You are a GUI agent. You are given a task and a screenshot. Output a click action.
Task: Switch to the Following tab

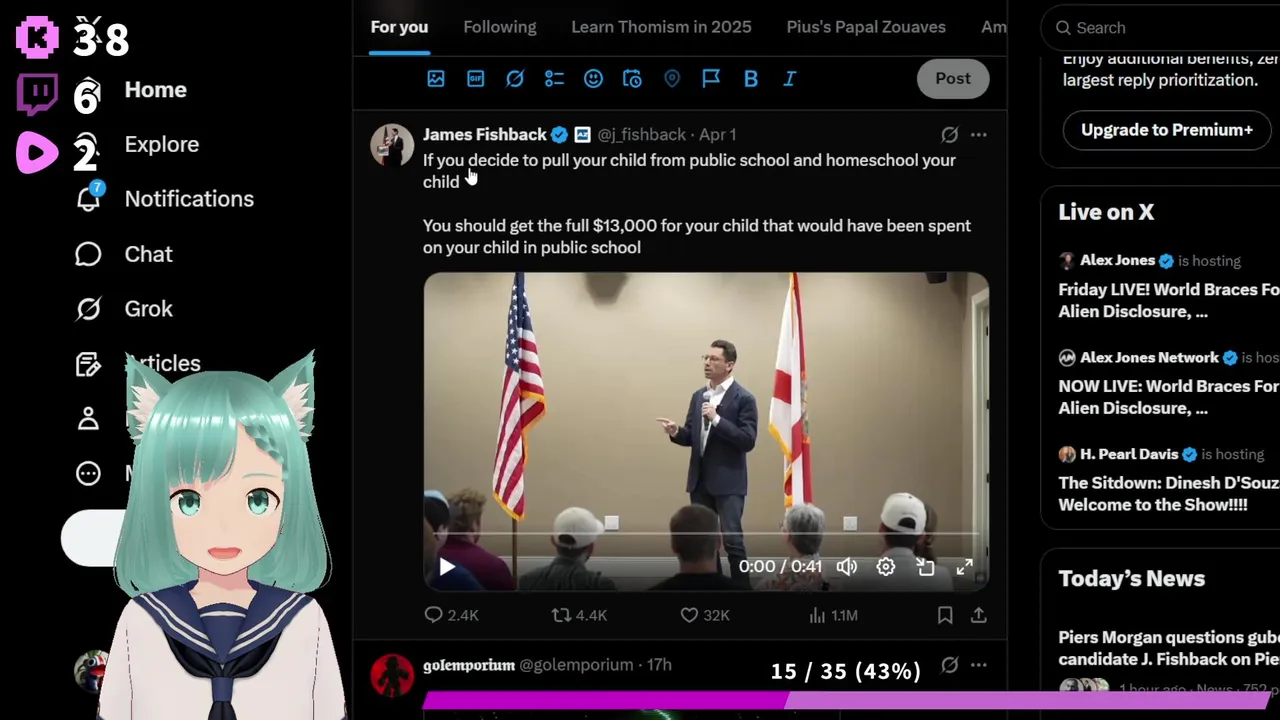(500, 27)
